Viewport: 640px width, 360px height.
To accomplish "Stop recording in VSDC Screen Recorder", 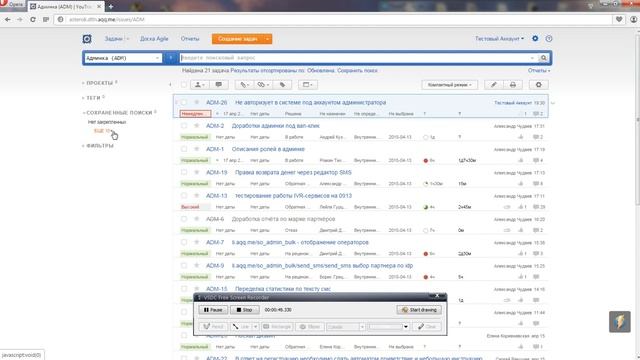I will point(244,310).
